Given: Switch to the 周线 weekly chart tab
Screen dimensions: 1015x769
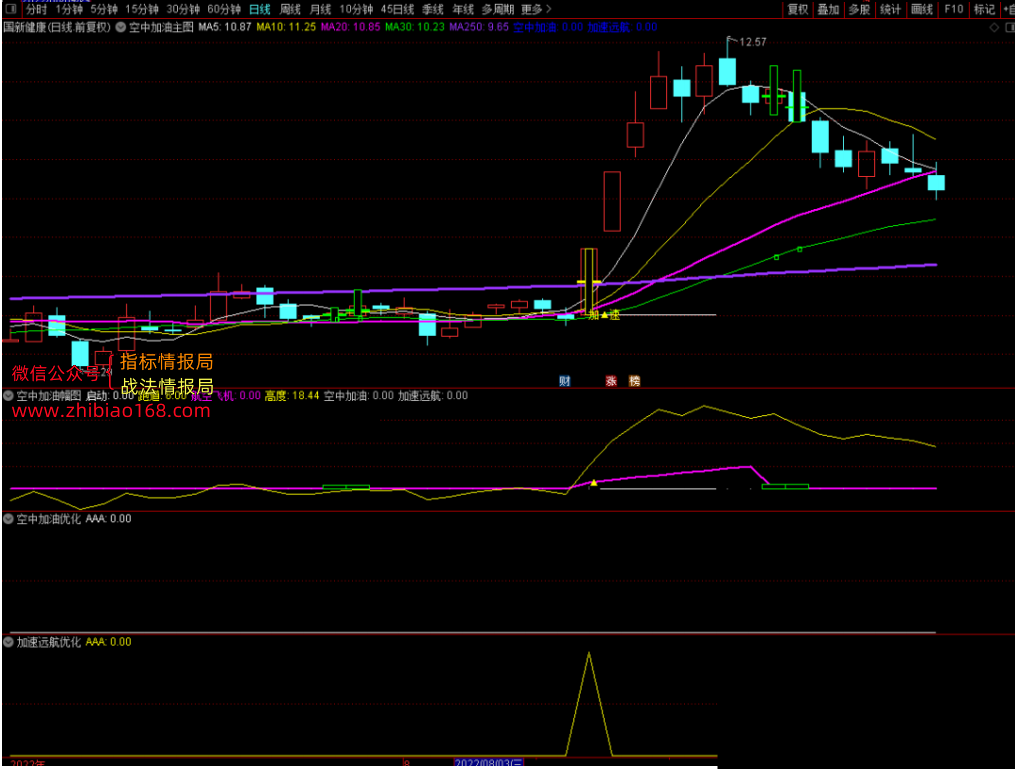Looking at the screenshot, I should click(290, 9).
